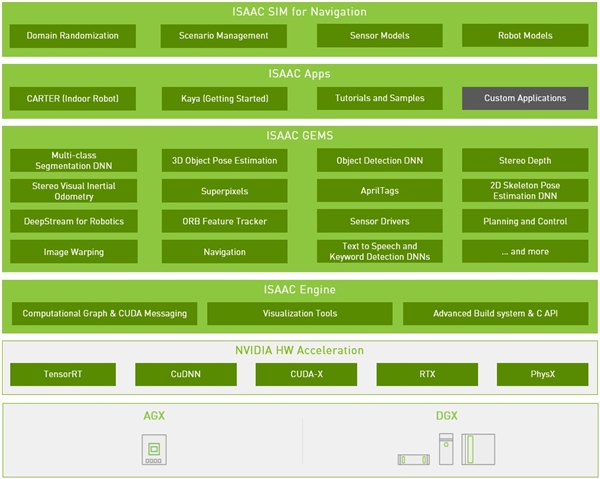Click the '... and more' box
This screenshot has height=479, width=600.
[525, 251]
